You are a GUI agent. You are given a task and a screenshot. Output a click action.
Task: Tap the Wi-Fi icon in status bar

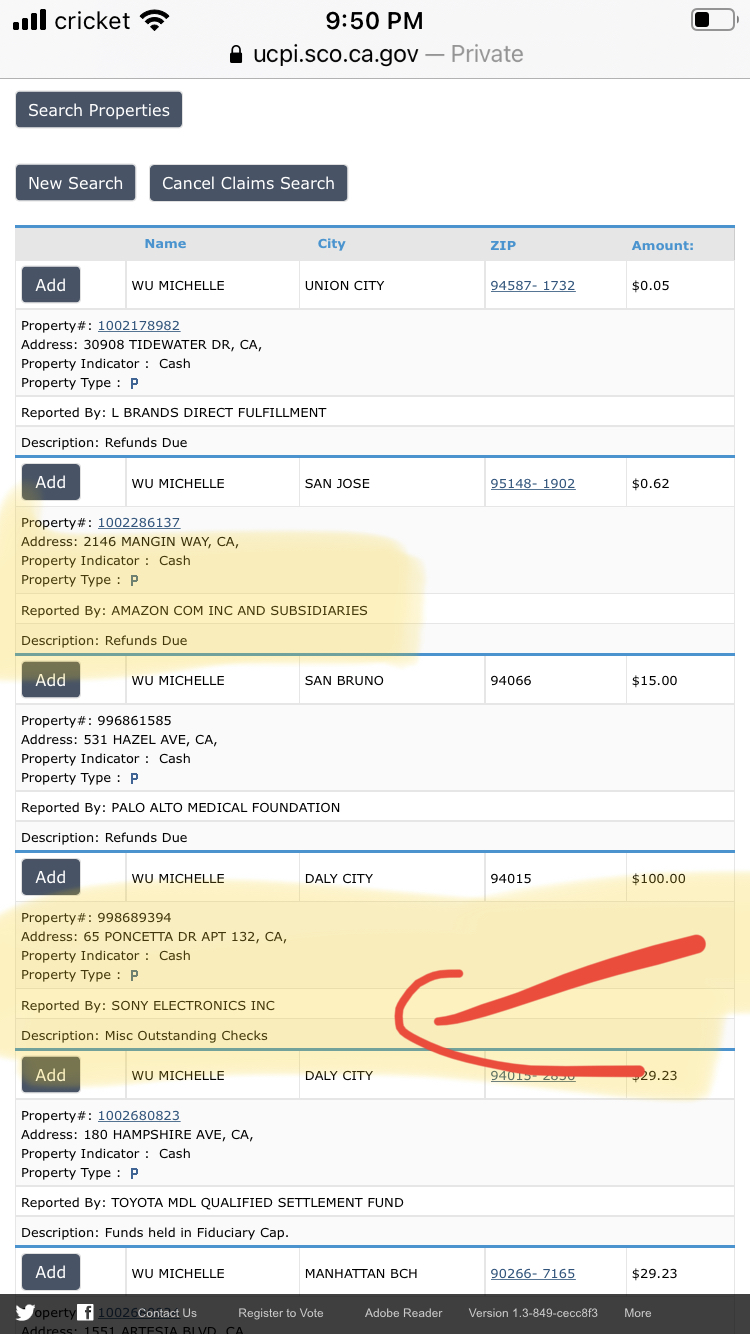point(154,20)
